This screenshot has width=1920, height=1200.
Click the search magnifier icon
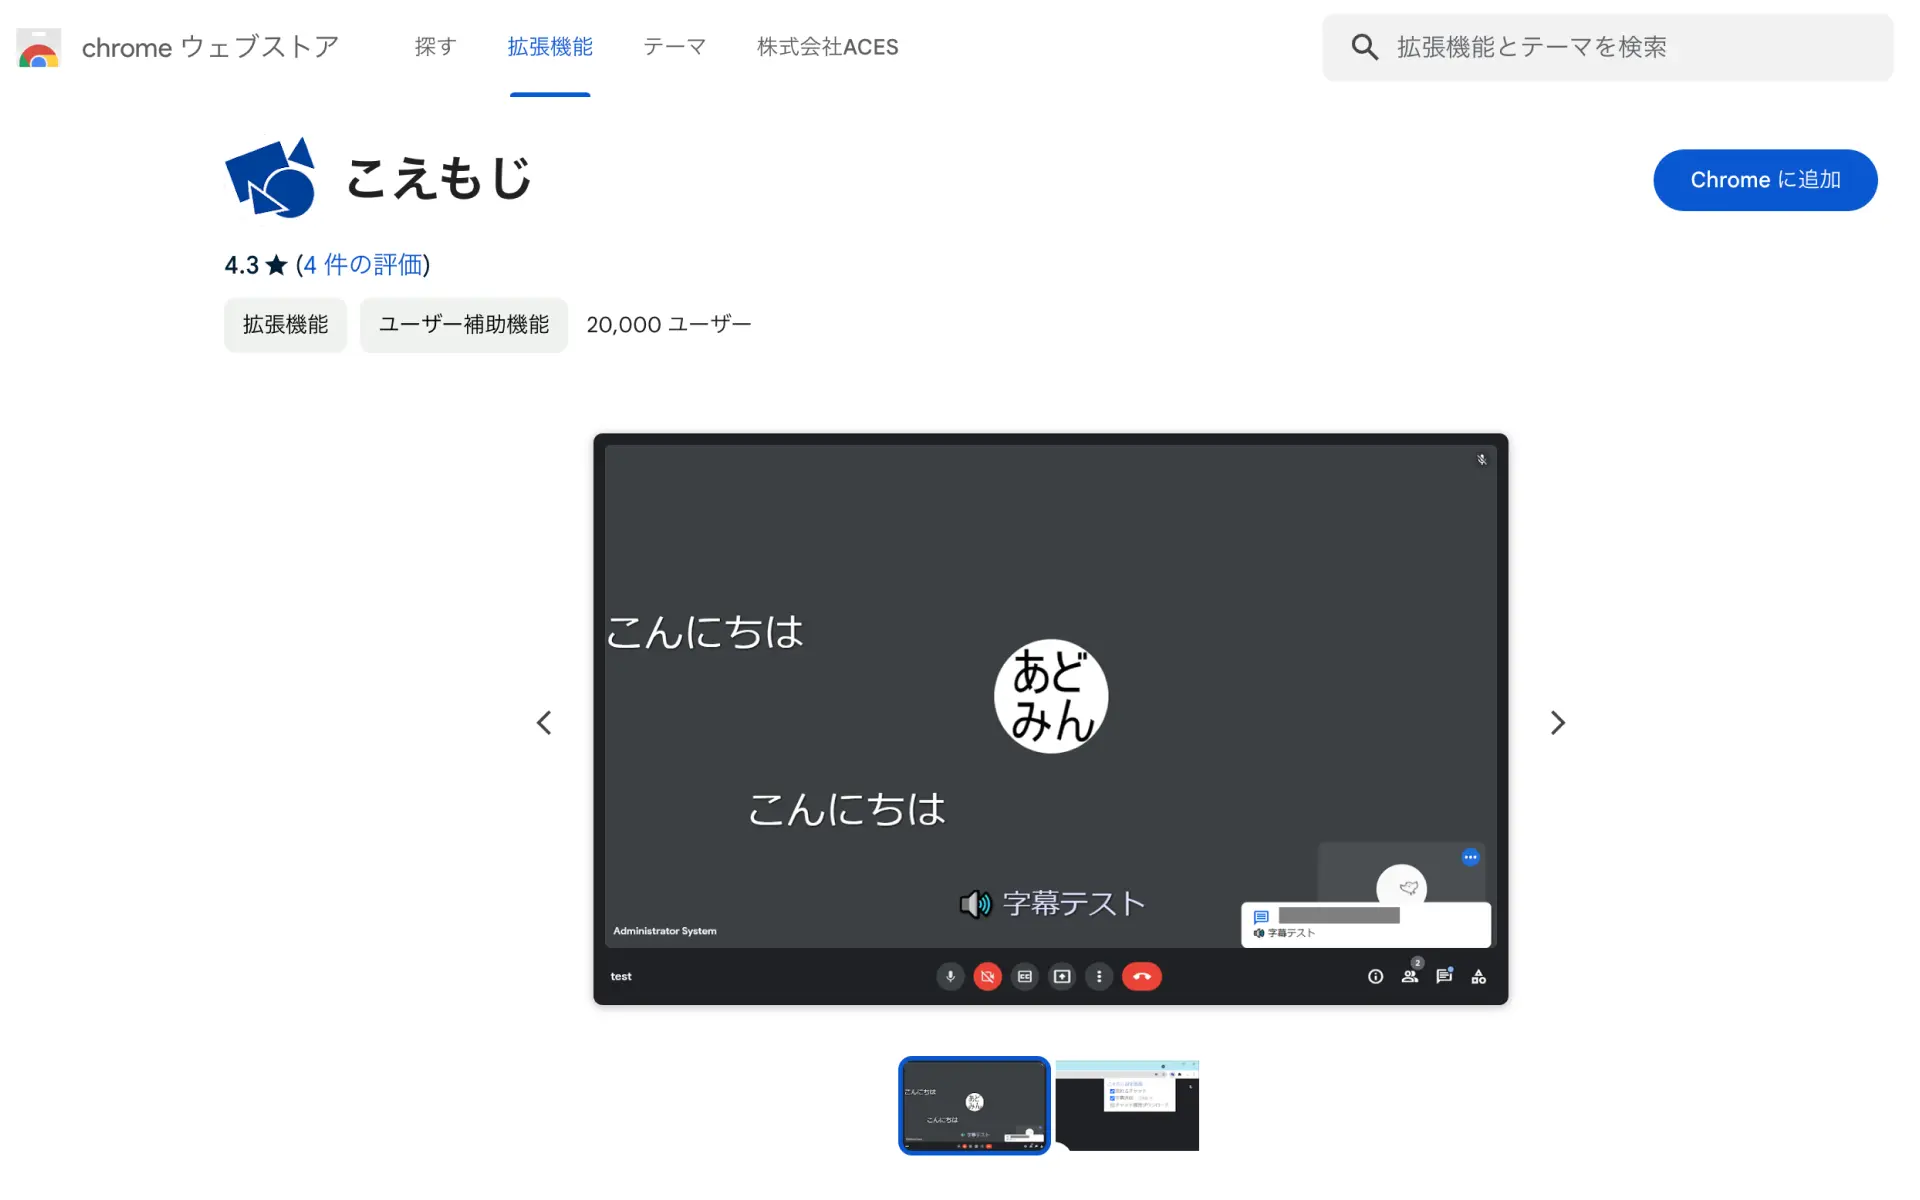click(x=1364, y=47)
